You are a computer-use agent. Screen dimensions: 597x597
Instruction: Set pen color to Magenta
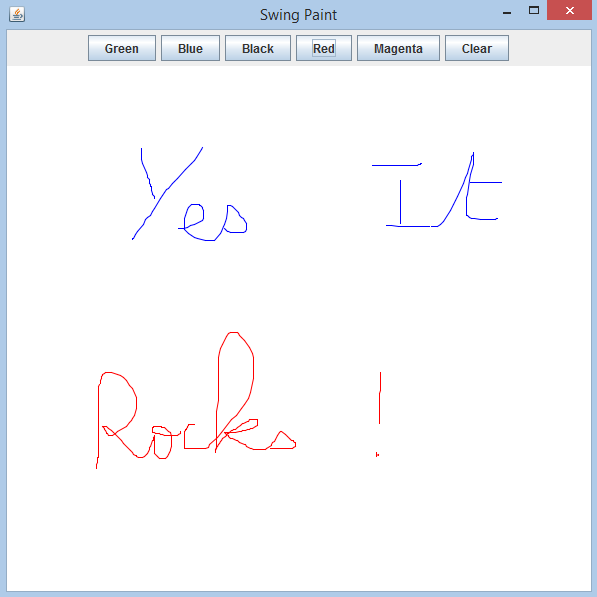point(398,48)
